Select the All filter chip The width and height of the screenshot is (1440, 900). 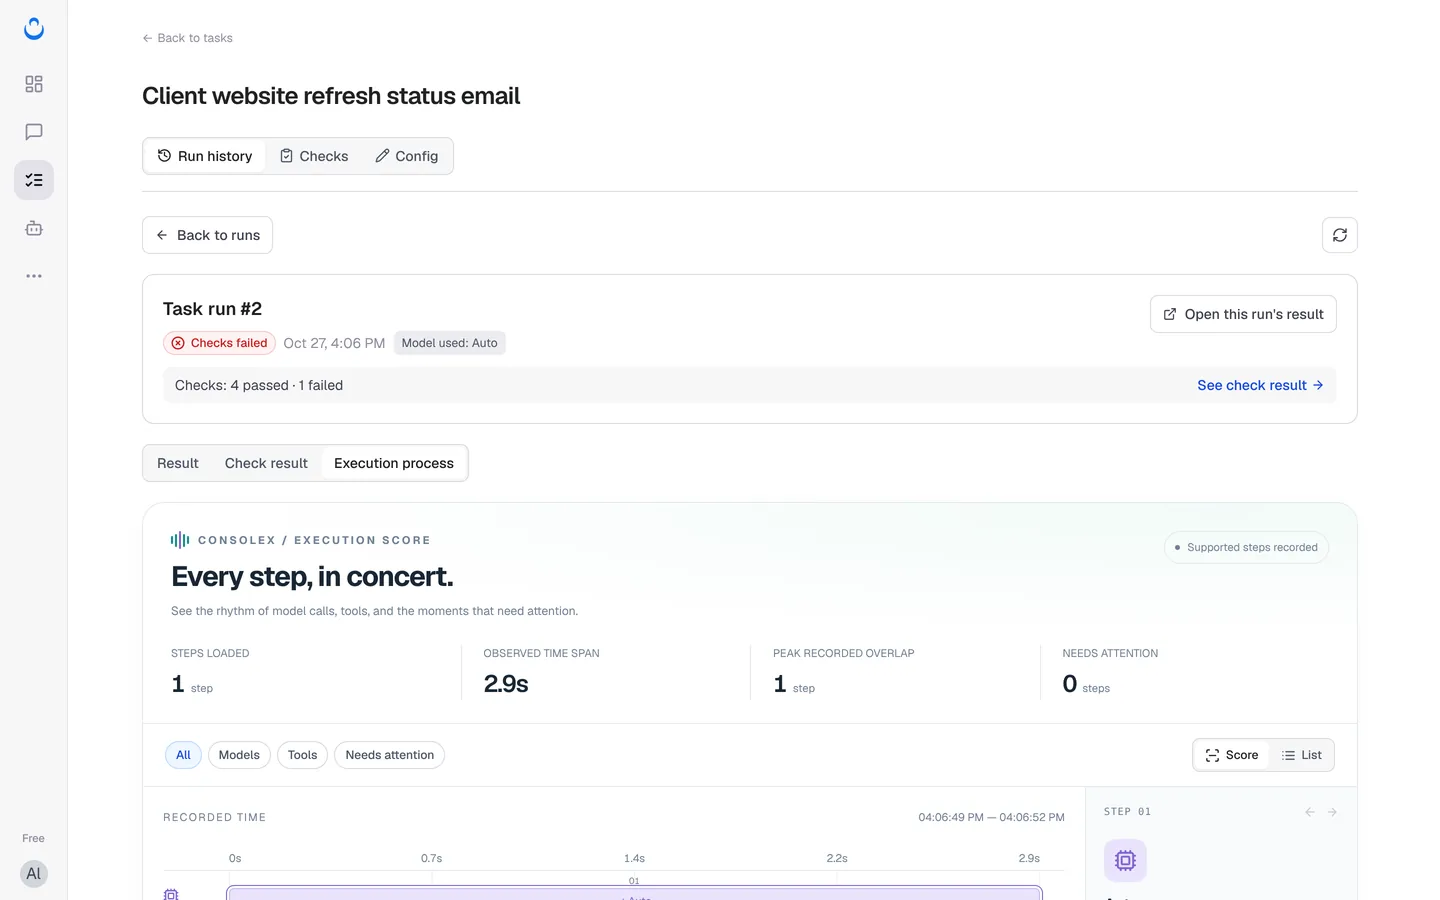tap(183, 755)
